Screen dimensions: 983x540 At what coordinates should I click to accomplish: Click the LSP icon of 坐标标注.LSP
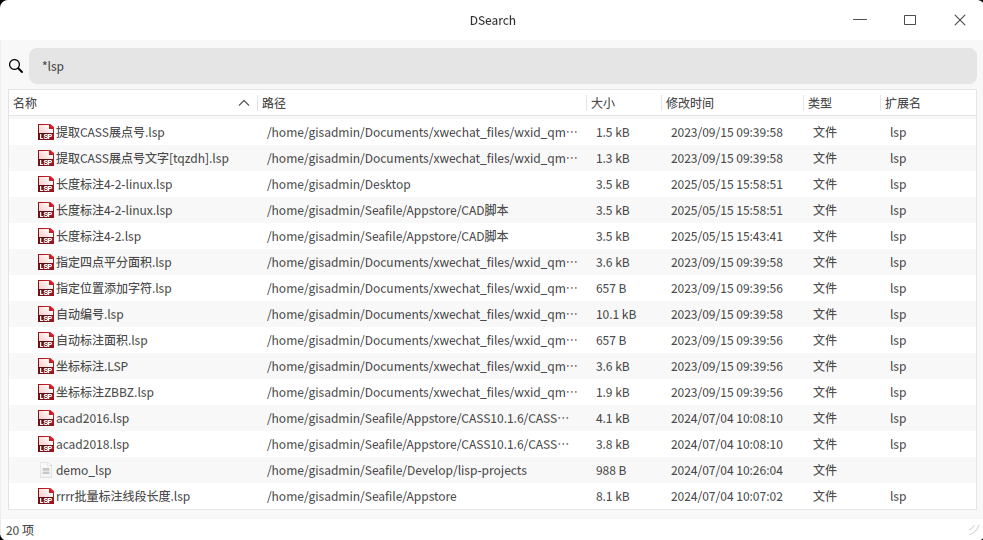46,366
